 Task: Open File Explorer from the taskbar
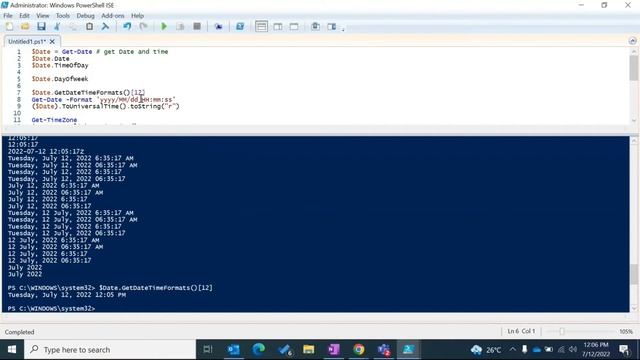[309, 349]
